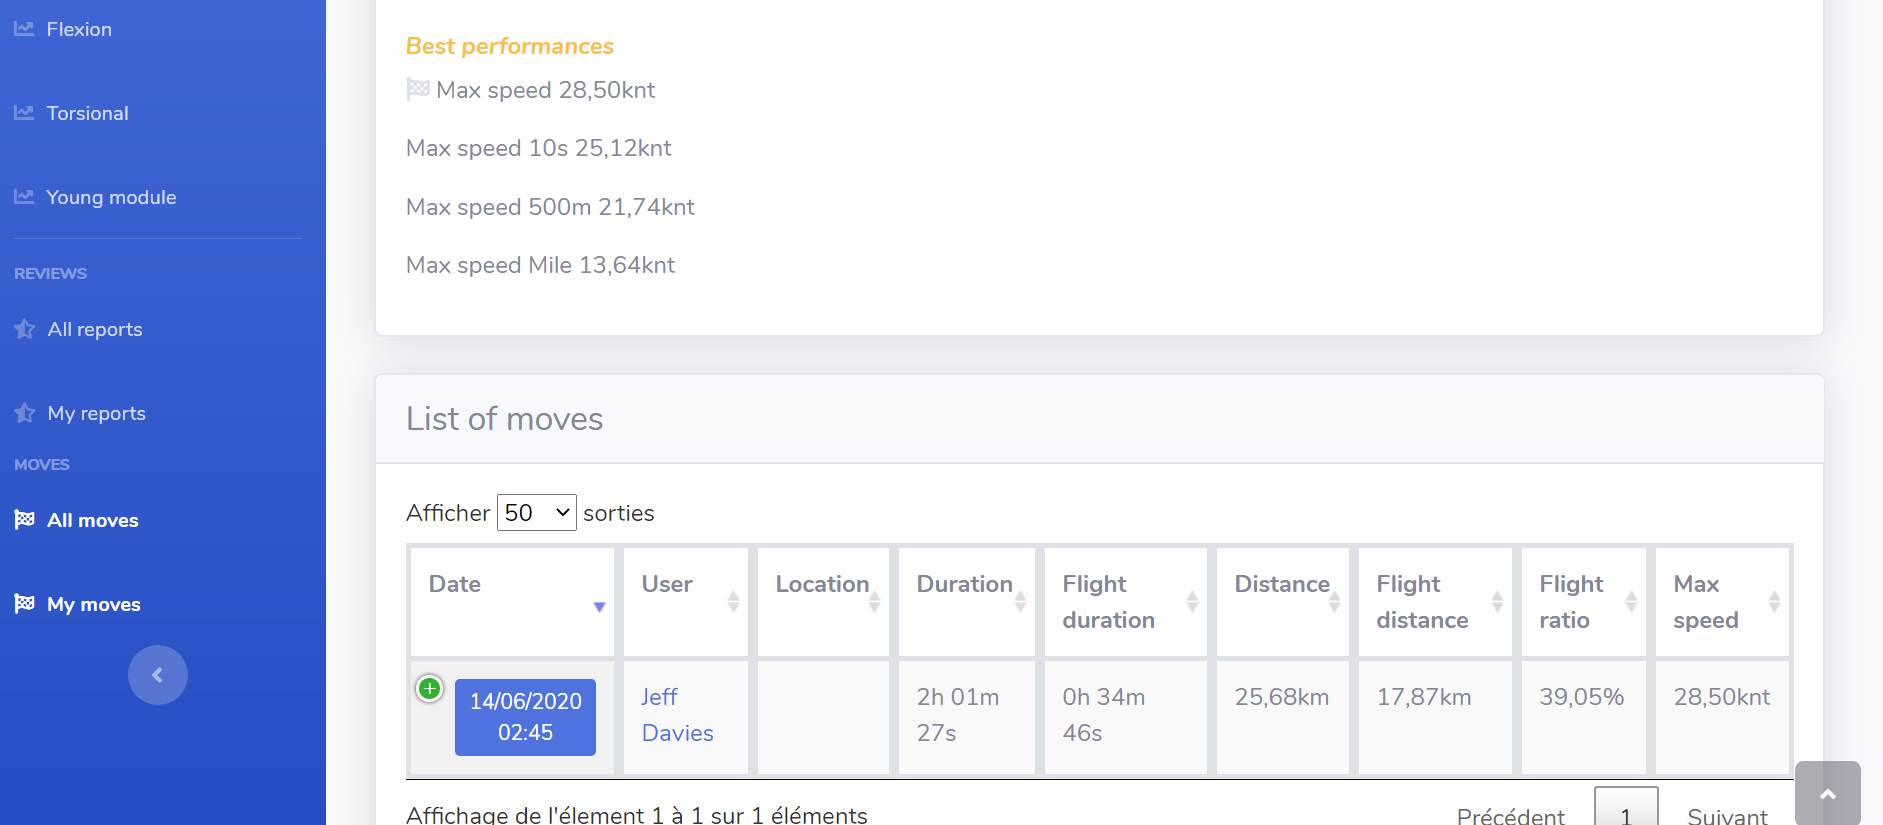1883x825 pixels.
Task: Open the All moves menu item
Action: [93, 520]
